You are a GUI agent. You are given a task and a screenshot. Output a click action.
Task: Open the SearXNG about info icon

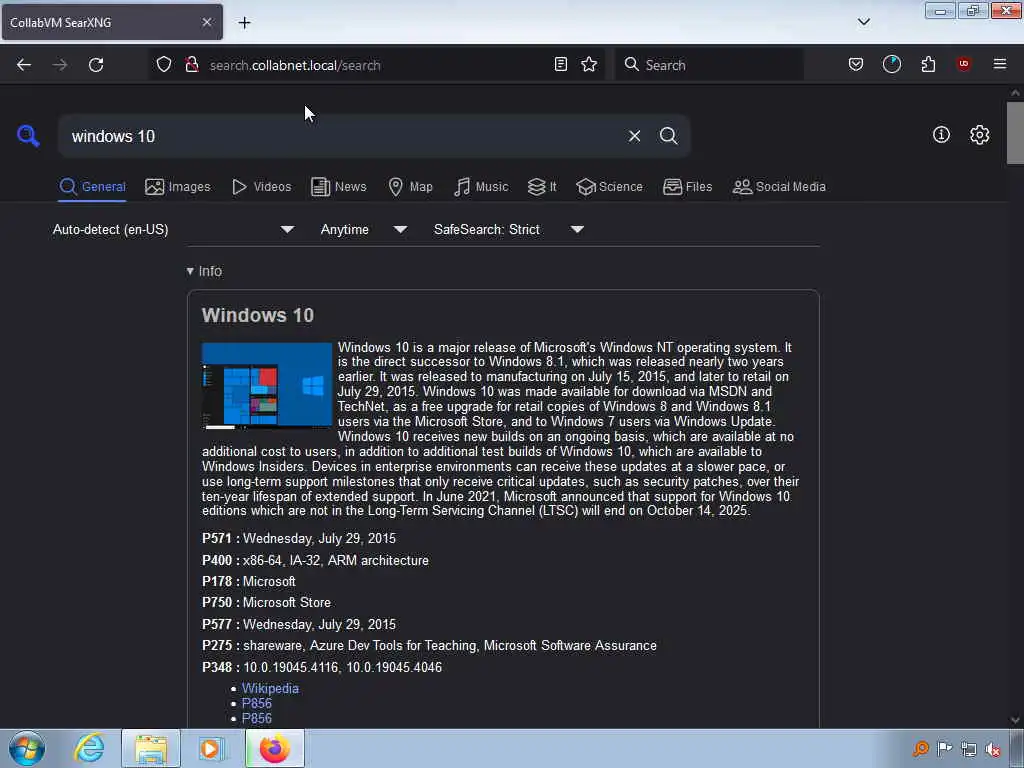point(941,135)
